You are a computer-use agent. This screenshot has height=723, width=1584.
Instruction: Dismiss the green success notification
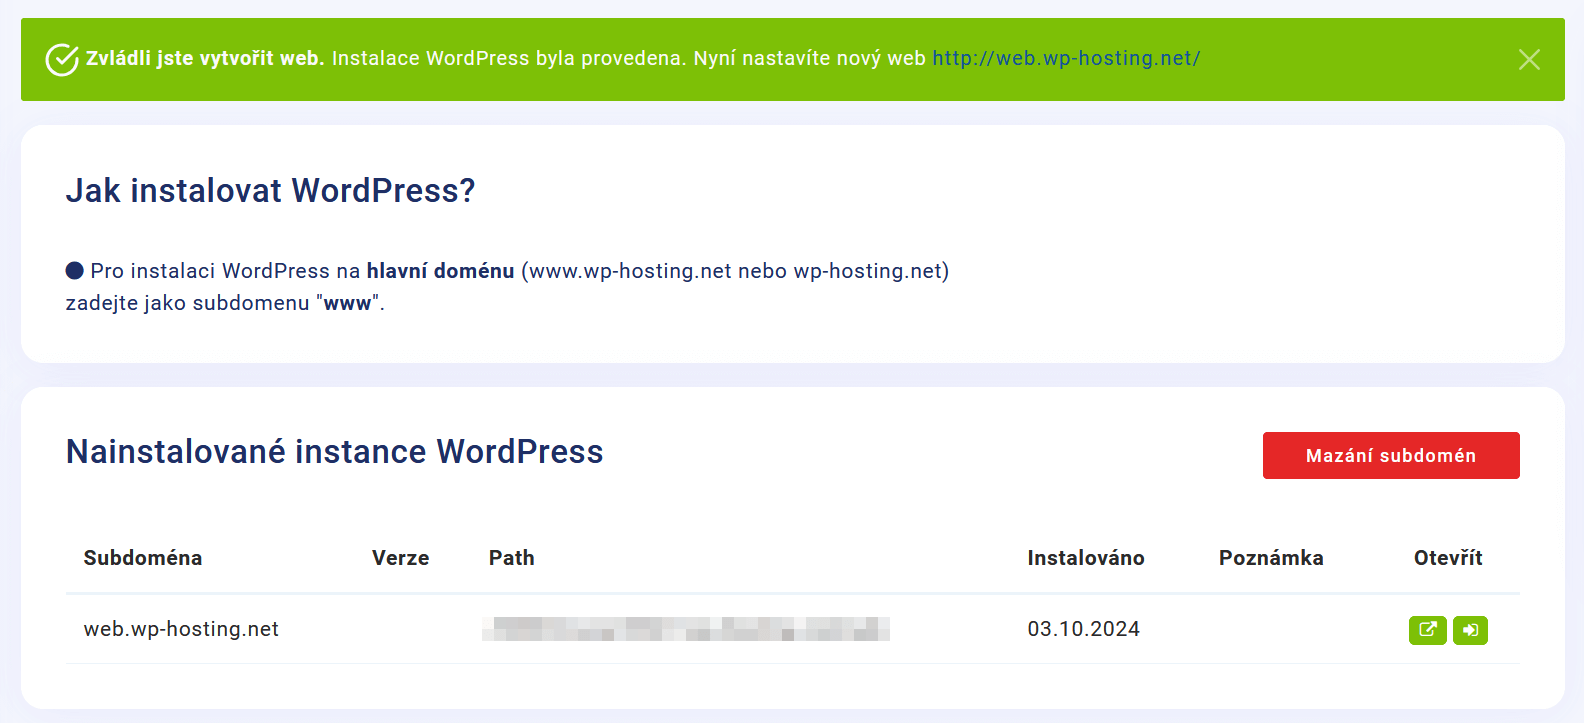(1528, 59)
